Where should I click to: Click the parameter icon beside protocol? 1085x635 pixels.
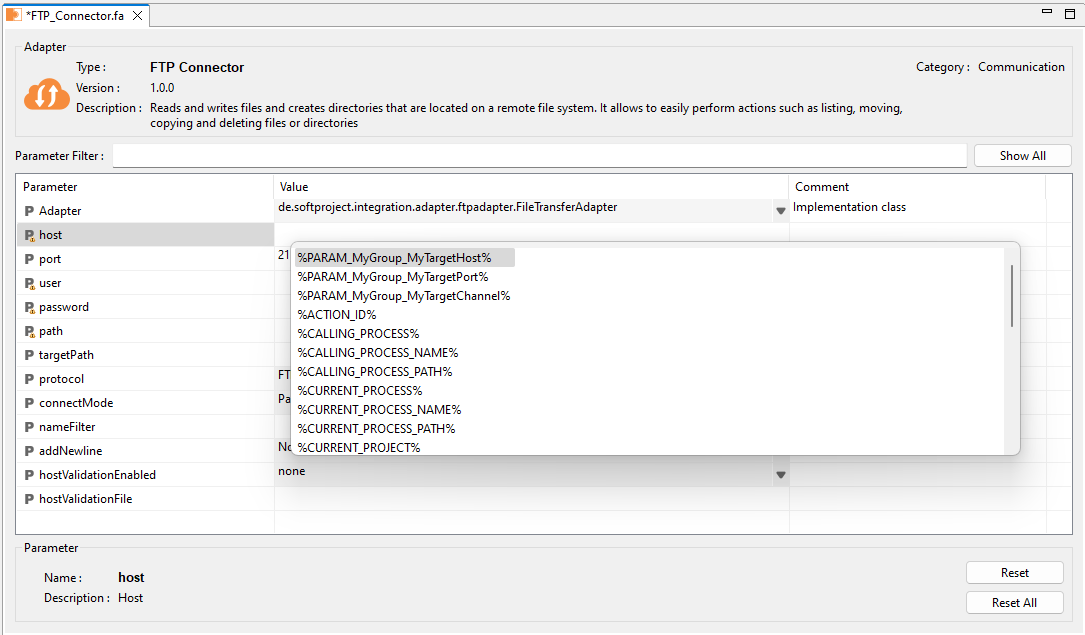pos(30,378)
